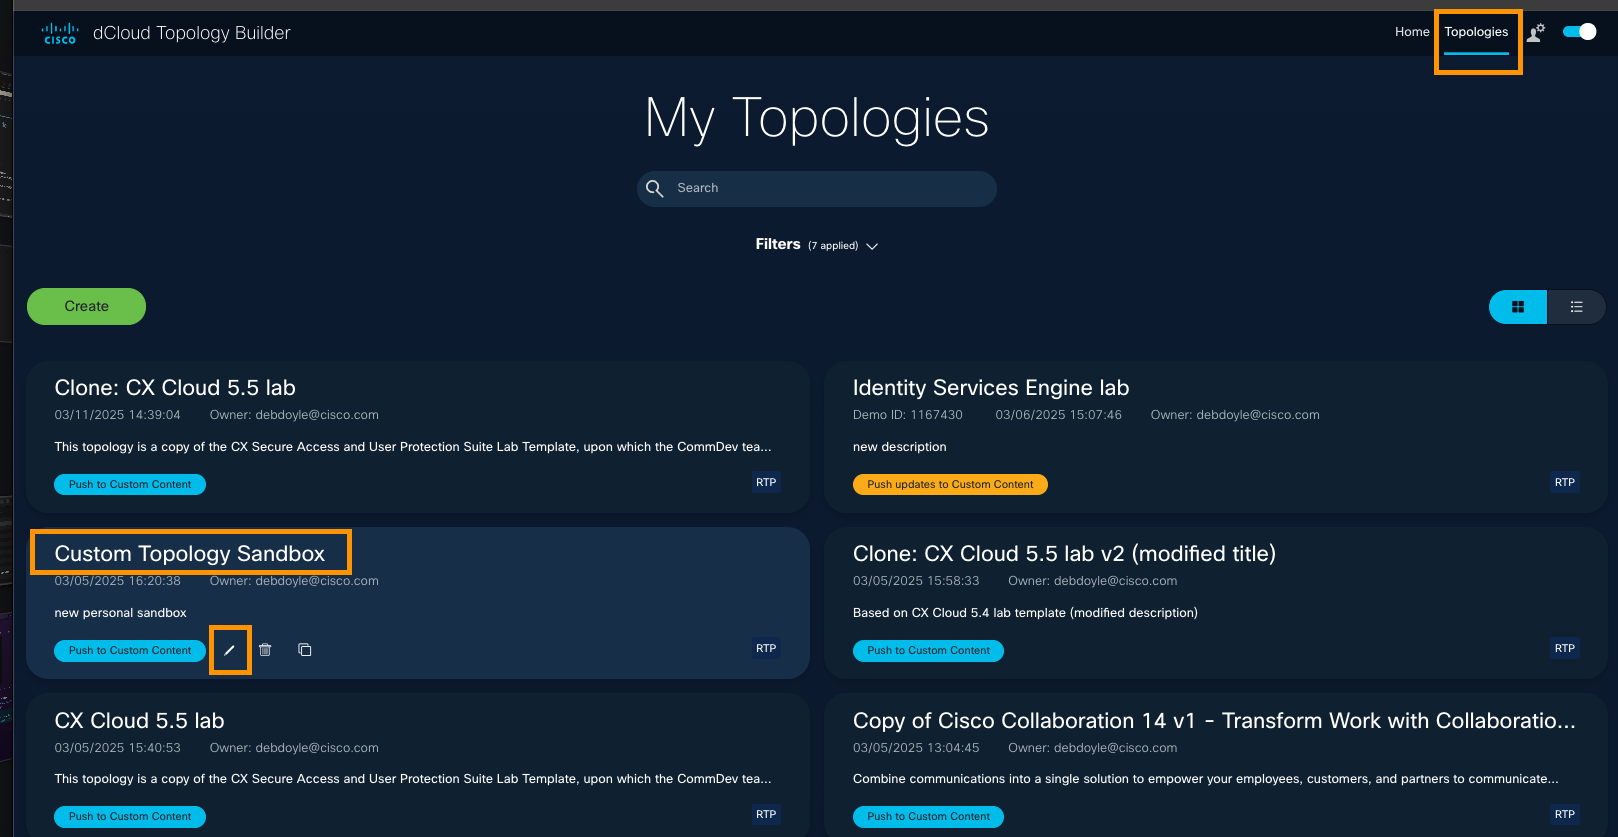Switch to list view layout
This screenshot has width=1618, height=837.
pyautogui.click(x=1576, y=307)
